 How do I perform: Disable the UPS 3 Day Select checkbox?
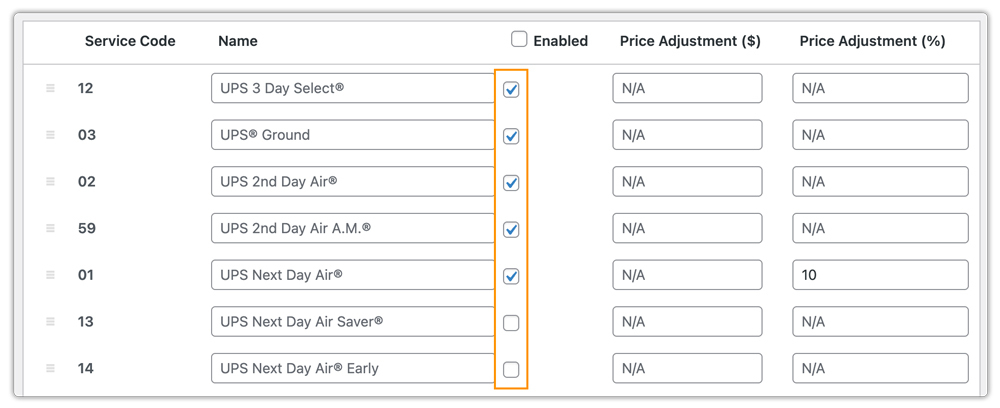pos(511,89)
